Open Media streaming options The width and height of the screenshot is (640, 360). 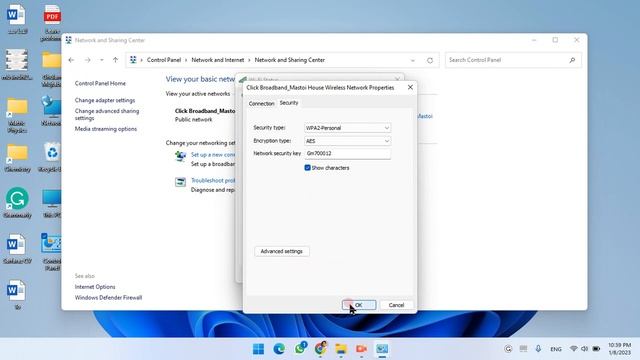click(106, 129)
